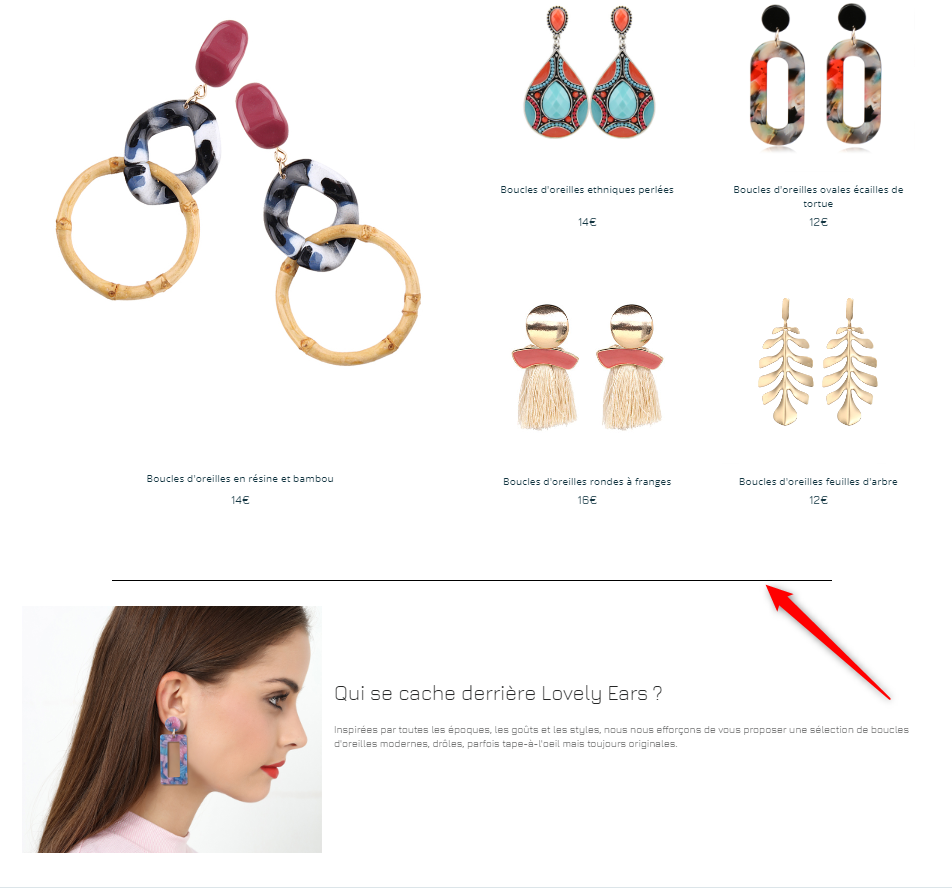Click the 12€ price under tortoiseshell earrings

[x=818, y=222]
